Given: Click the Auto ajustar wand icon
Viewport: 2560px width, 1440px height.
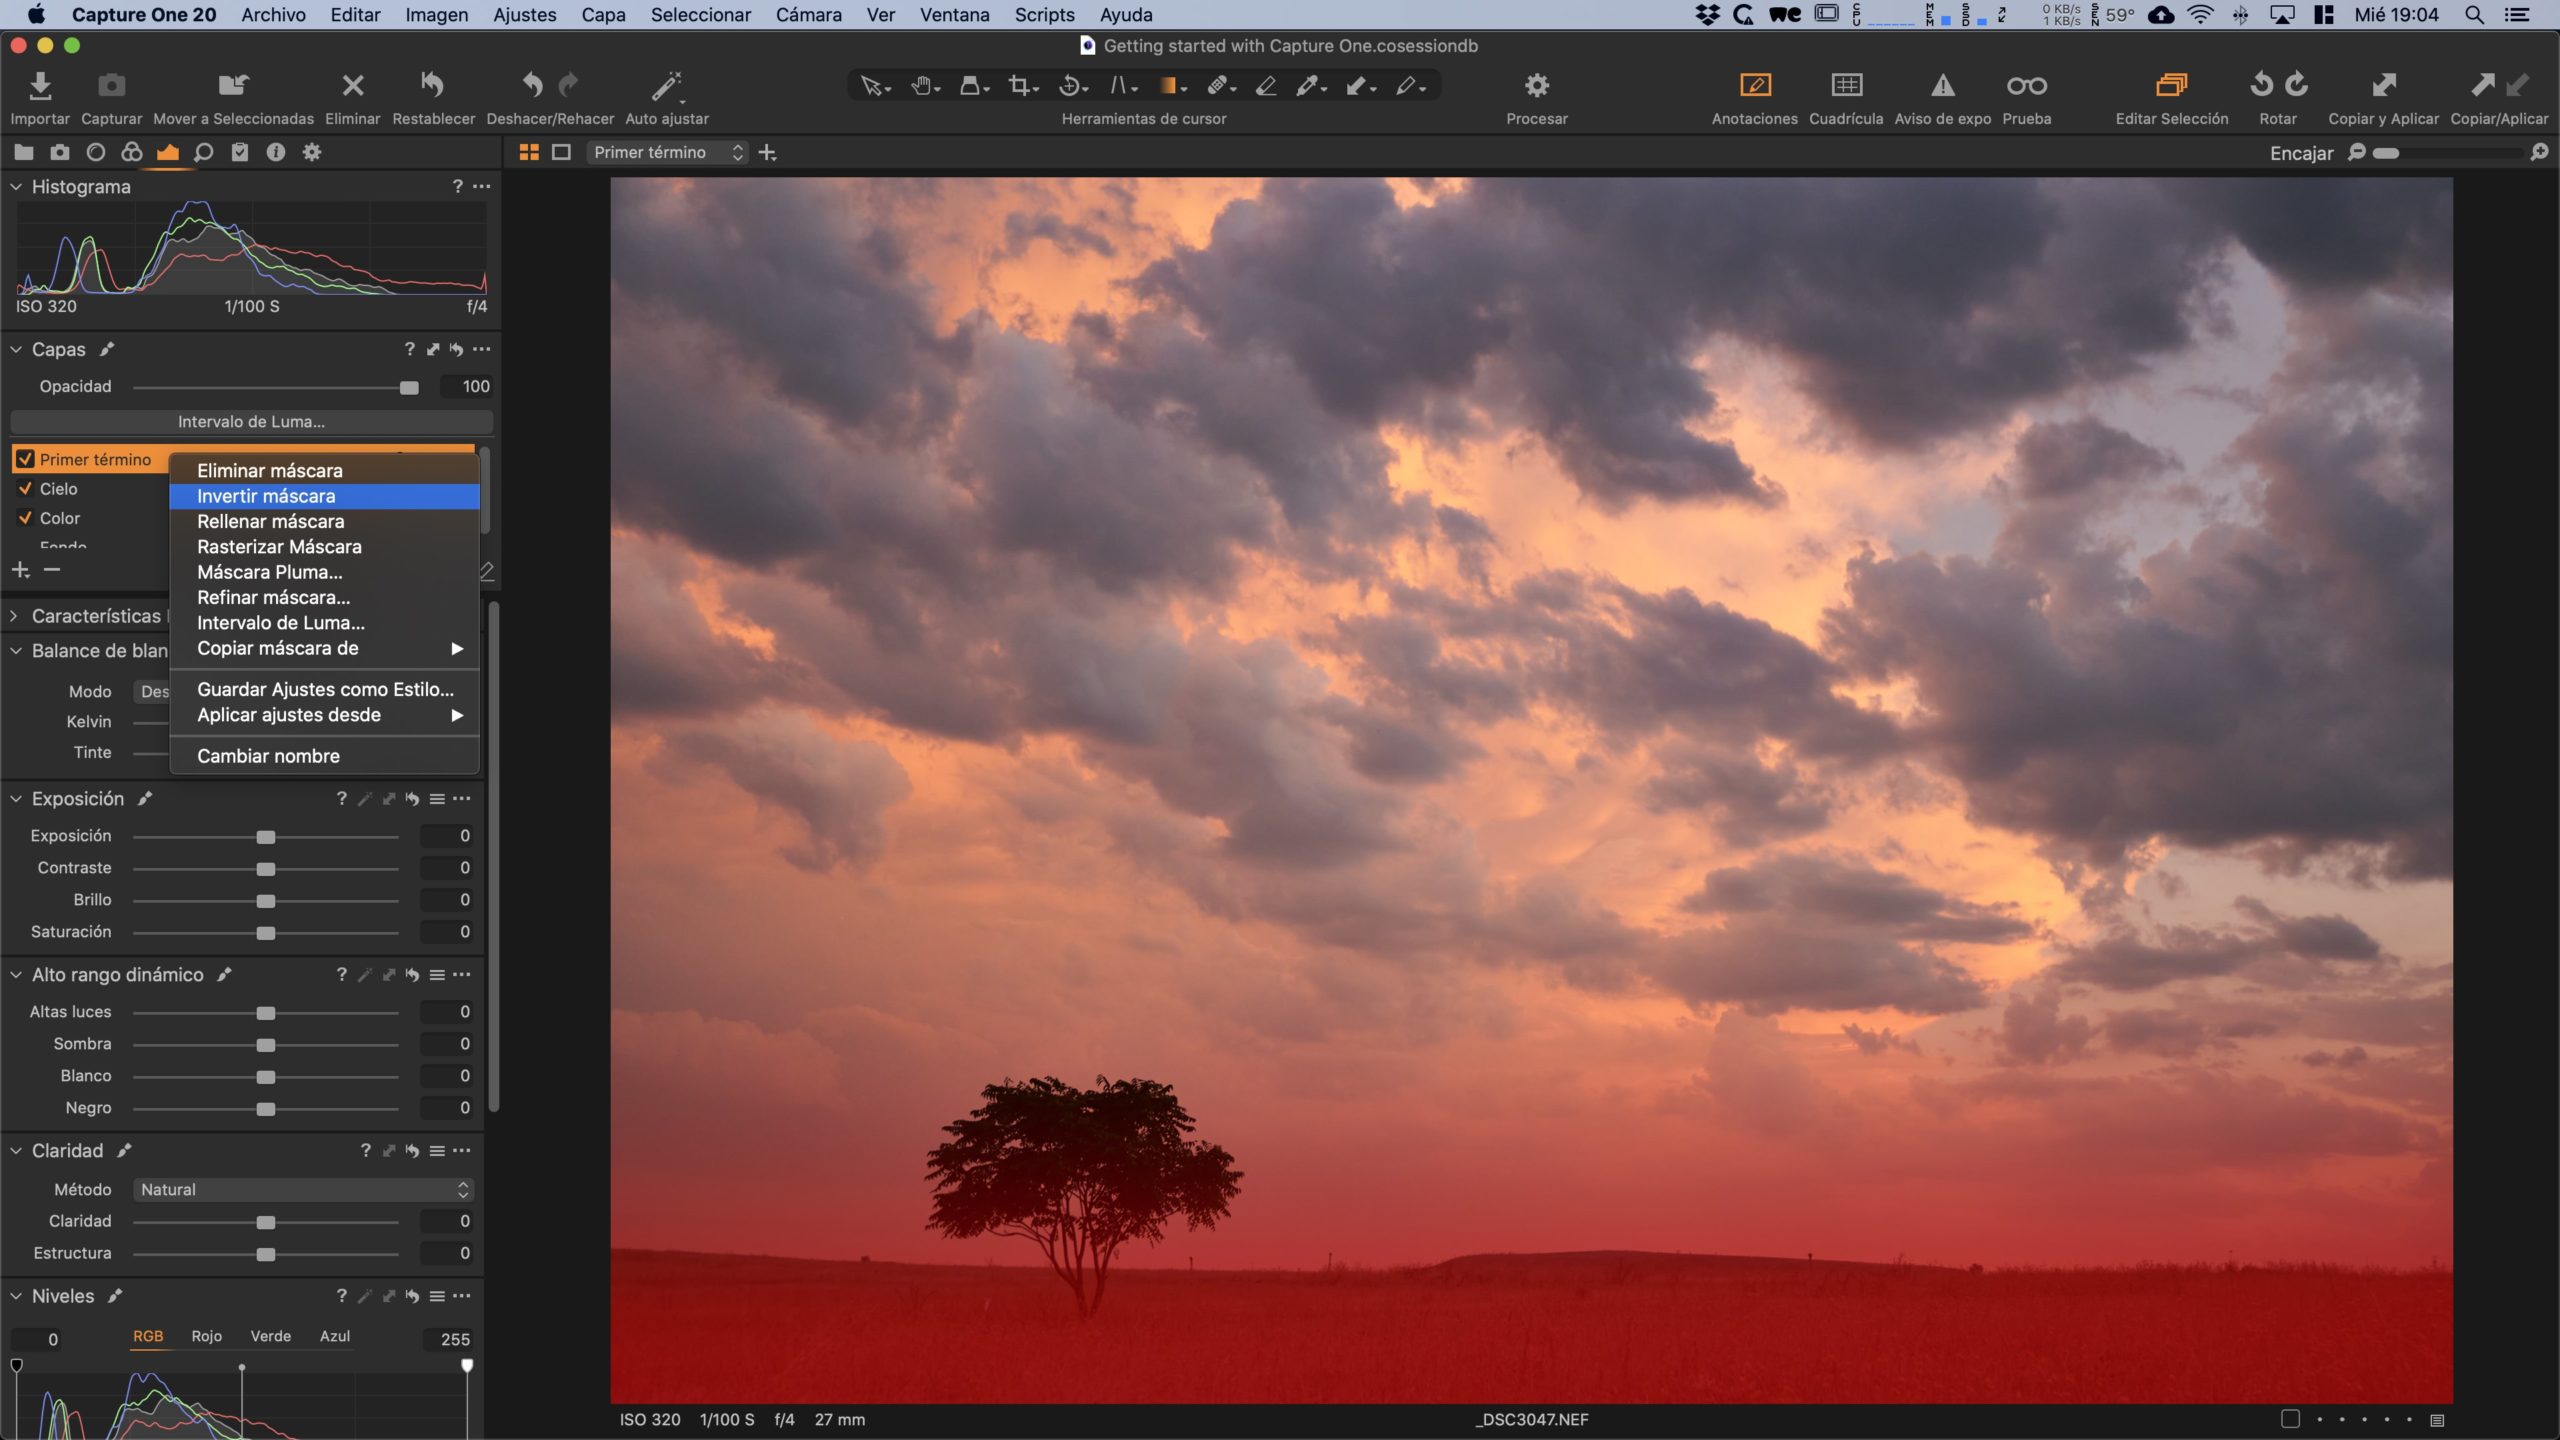Looking at the screenshot, I should [667, 86].
